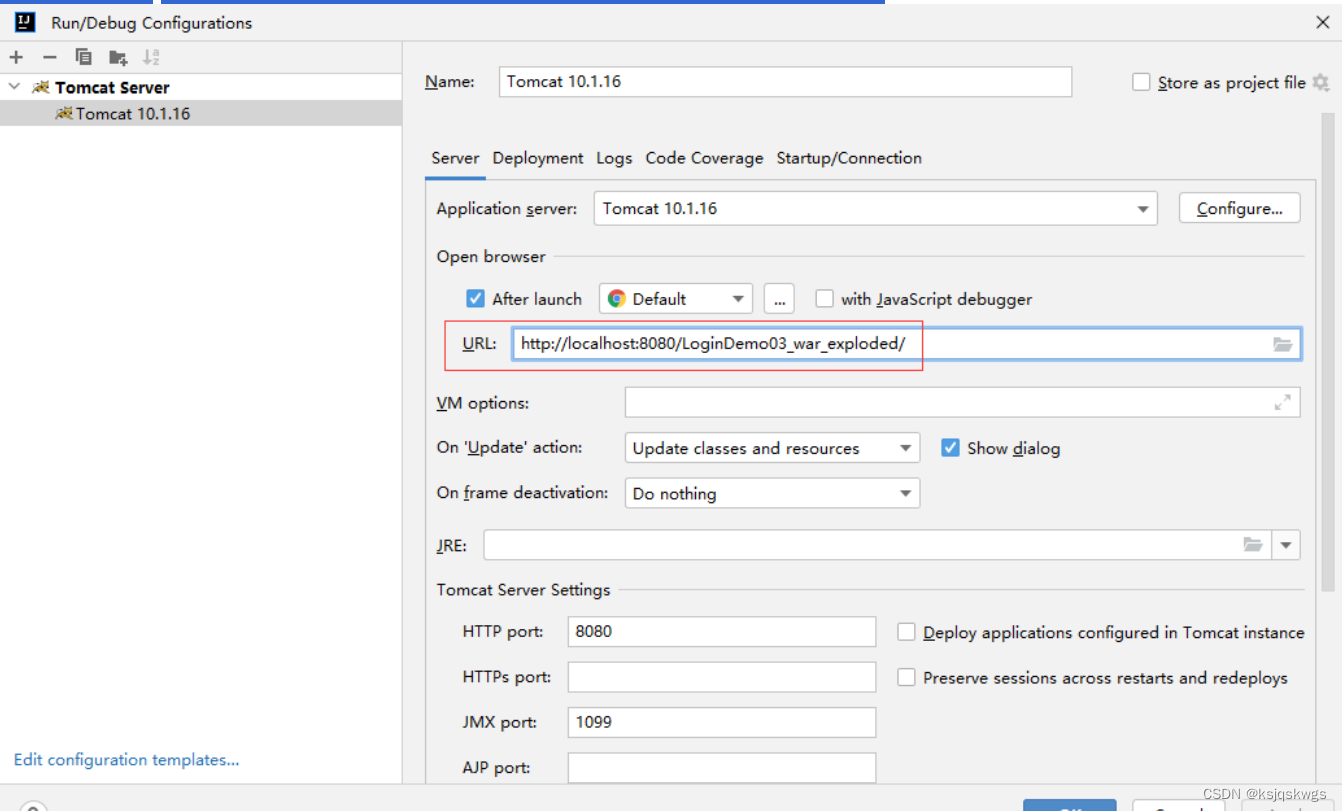Remove selected configuration with minus icon

coord(50,57)
